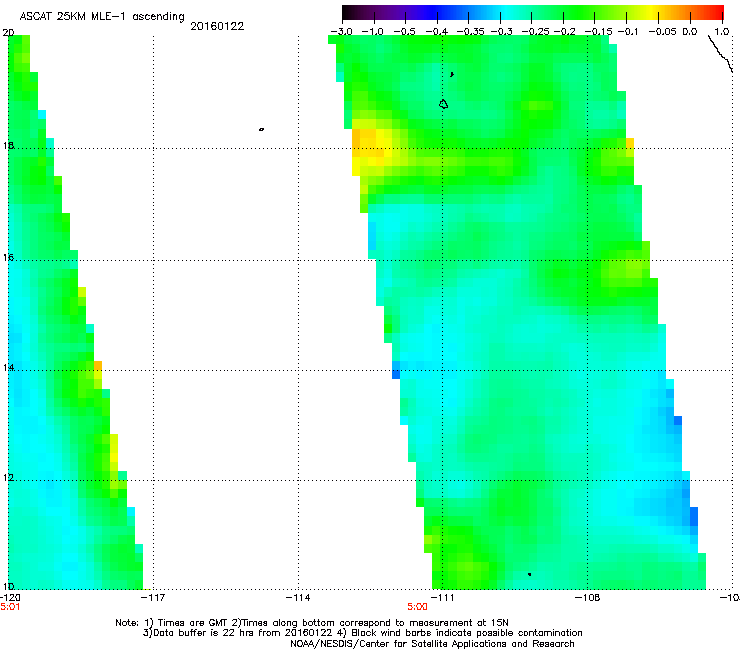The width and height of the screenshot is (740, 650).
Task: Click the small black dot near 10N, -109
Action: tap(530, 574)
